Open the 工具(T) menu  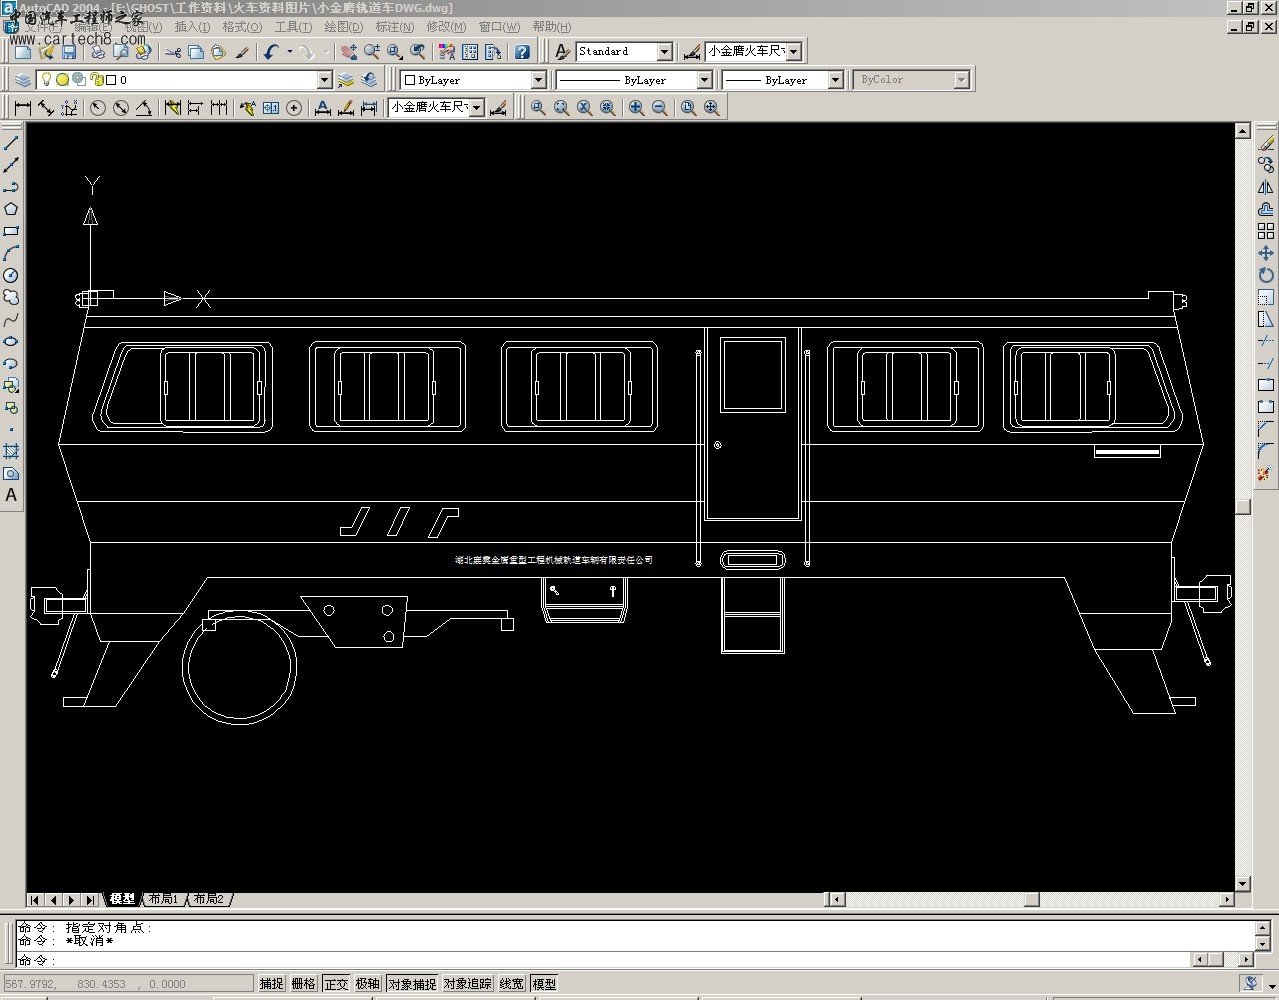(x=293, y=27)
